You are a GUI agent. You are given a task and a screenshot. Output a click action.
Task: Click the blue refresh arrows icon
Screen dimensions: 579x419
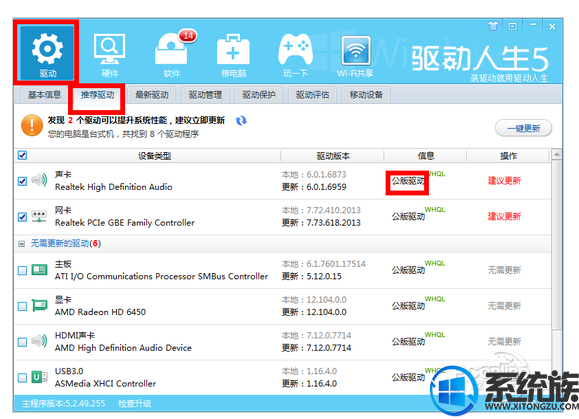(241, 120)
